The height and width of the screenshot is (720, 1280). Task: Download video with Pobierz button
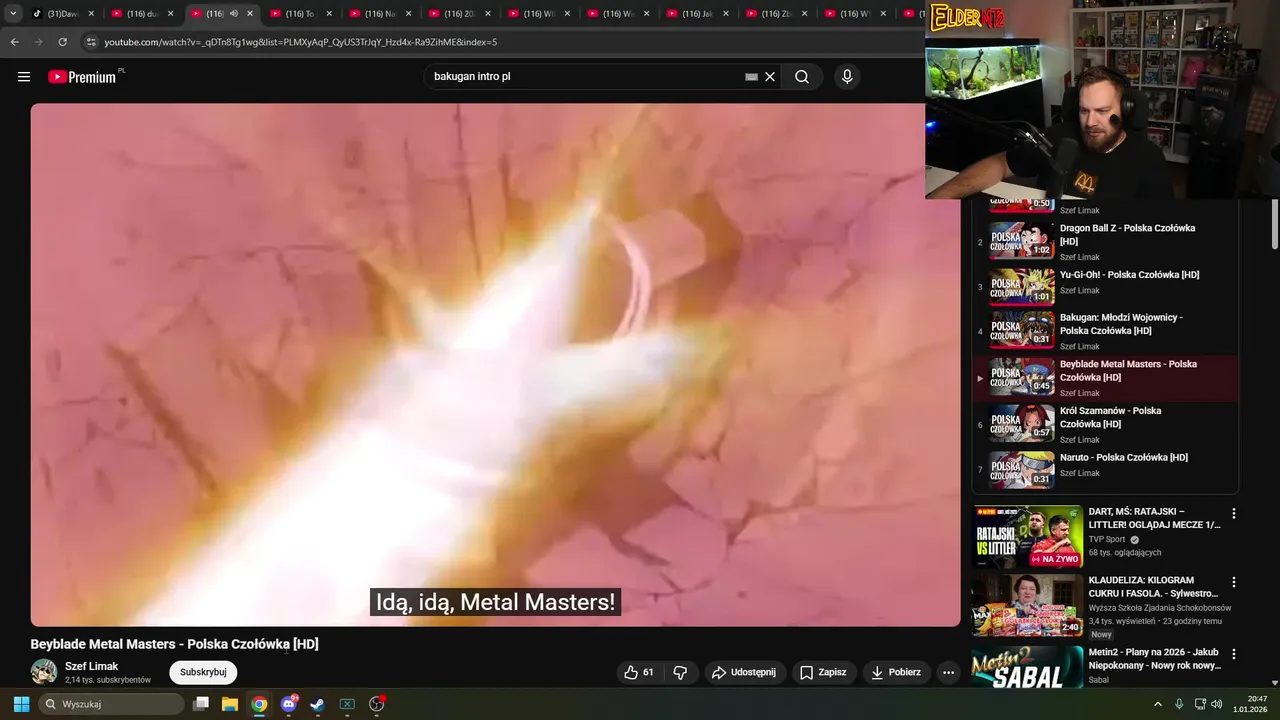click(x=896, y=672)
